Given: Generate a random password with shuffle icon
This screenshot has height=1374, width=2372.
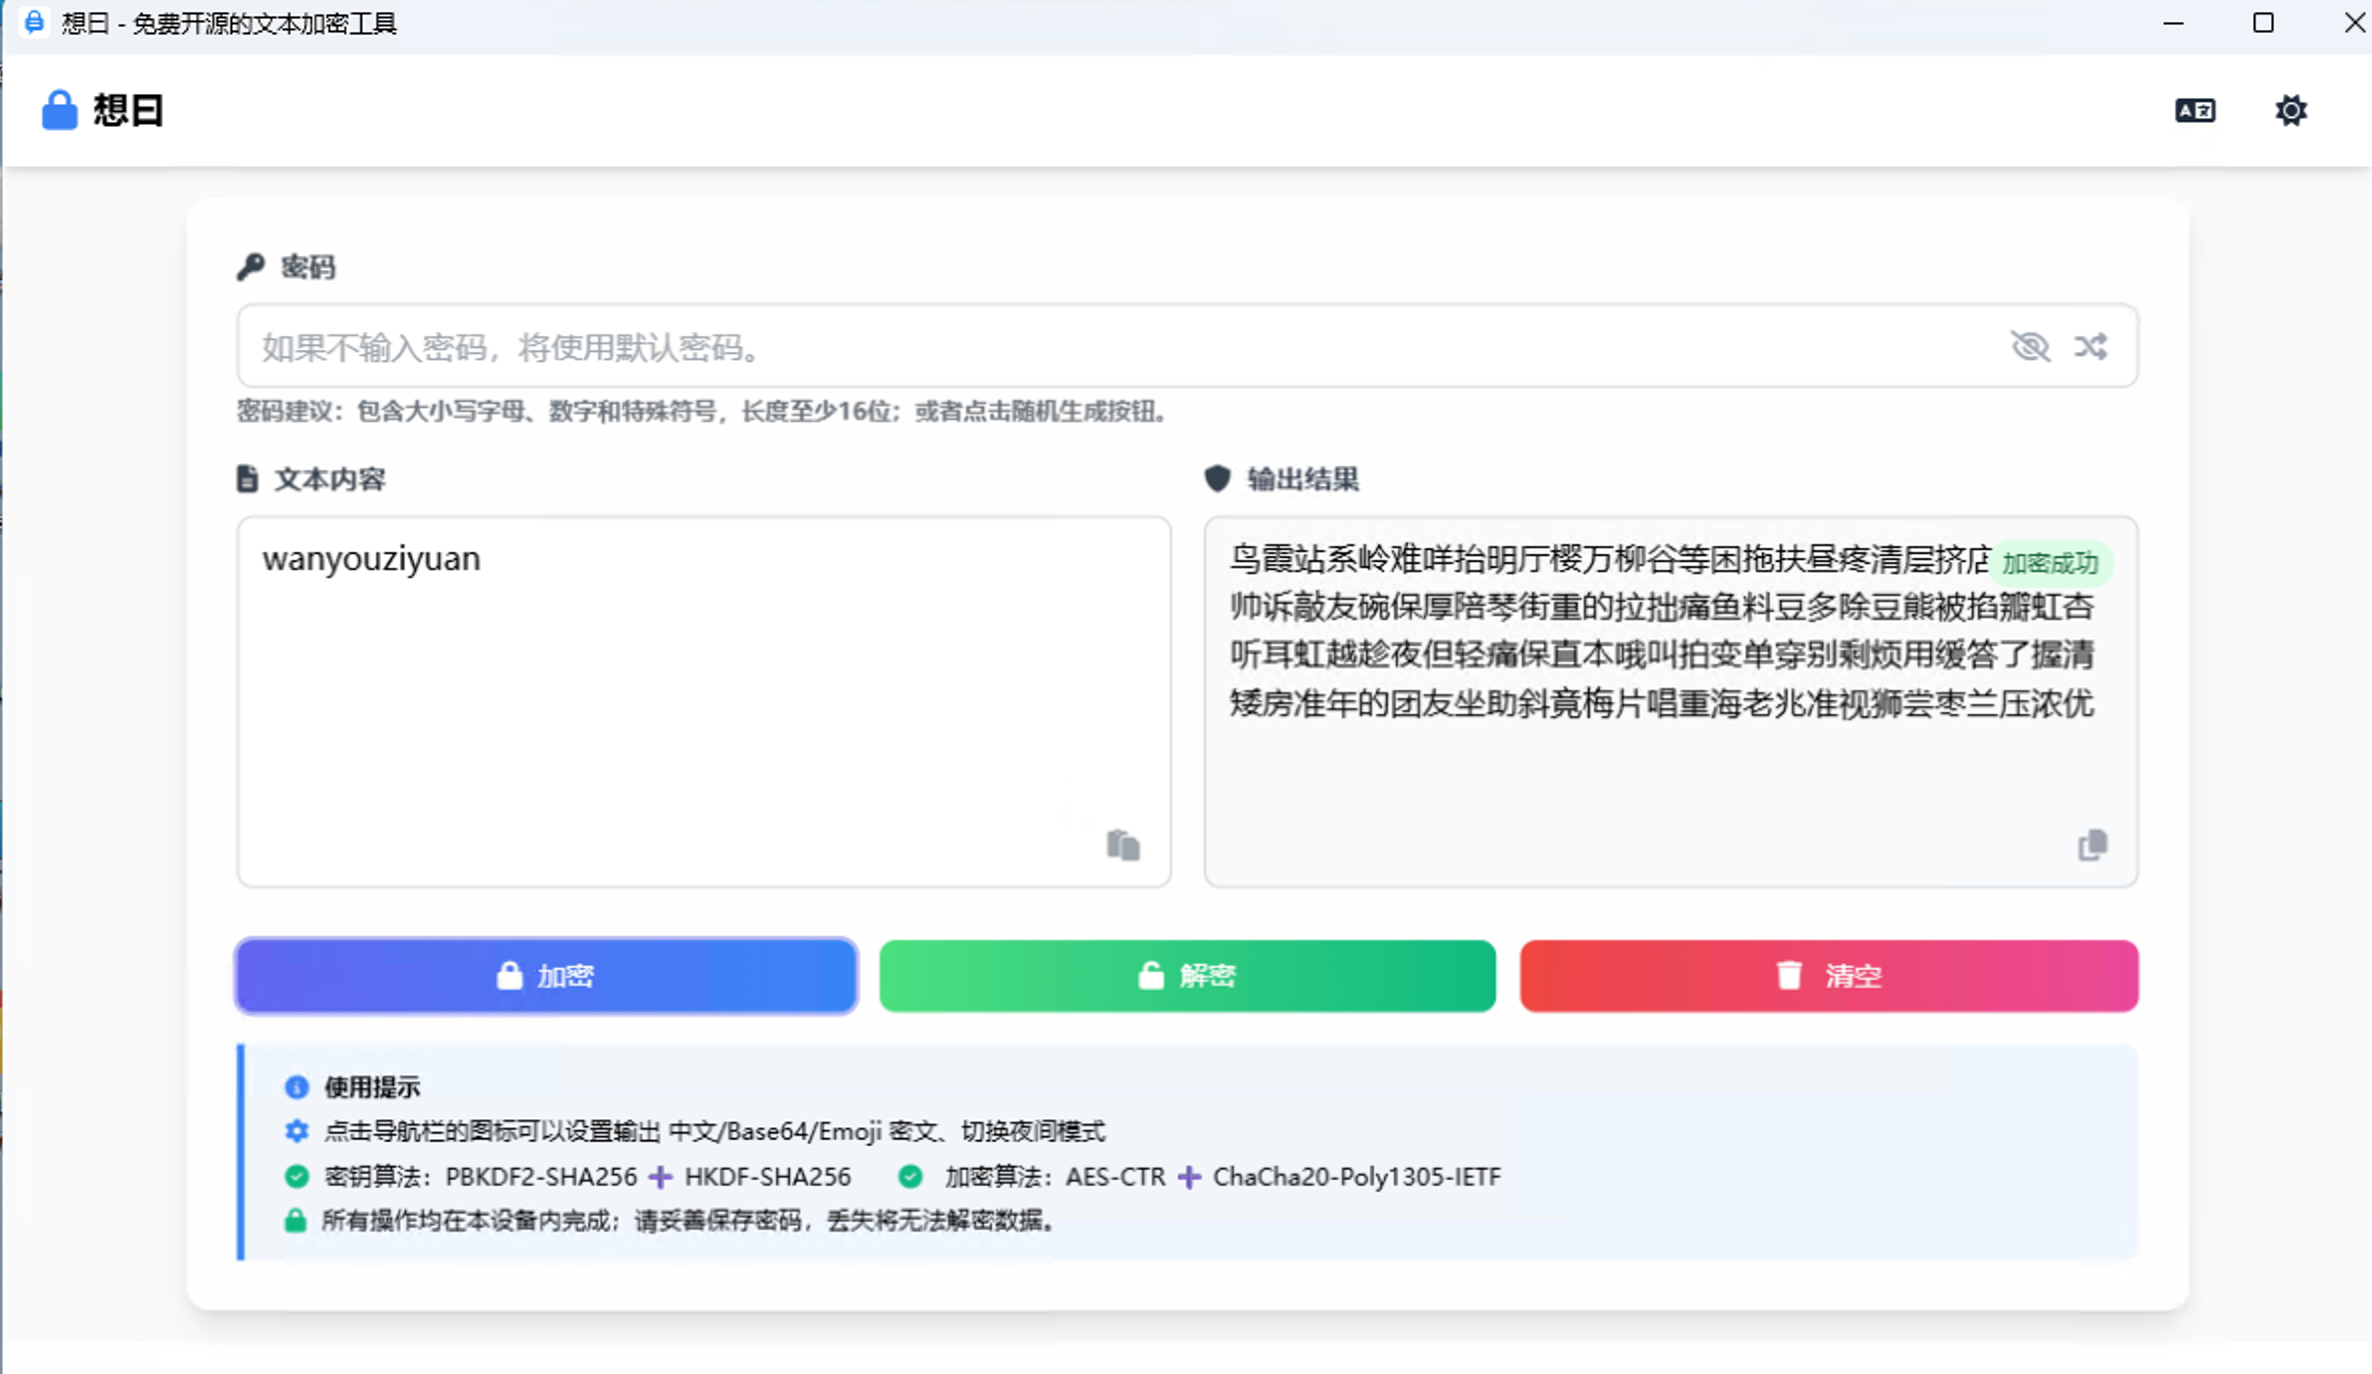Looking at the screenshot, I should [x=2091, y=347].
